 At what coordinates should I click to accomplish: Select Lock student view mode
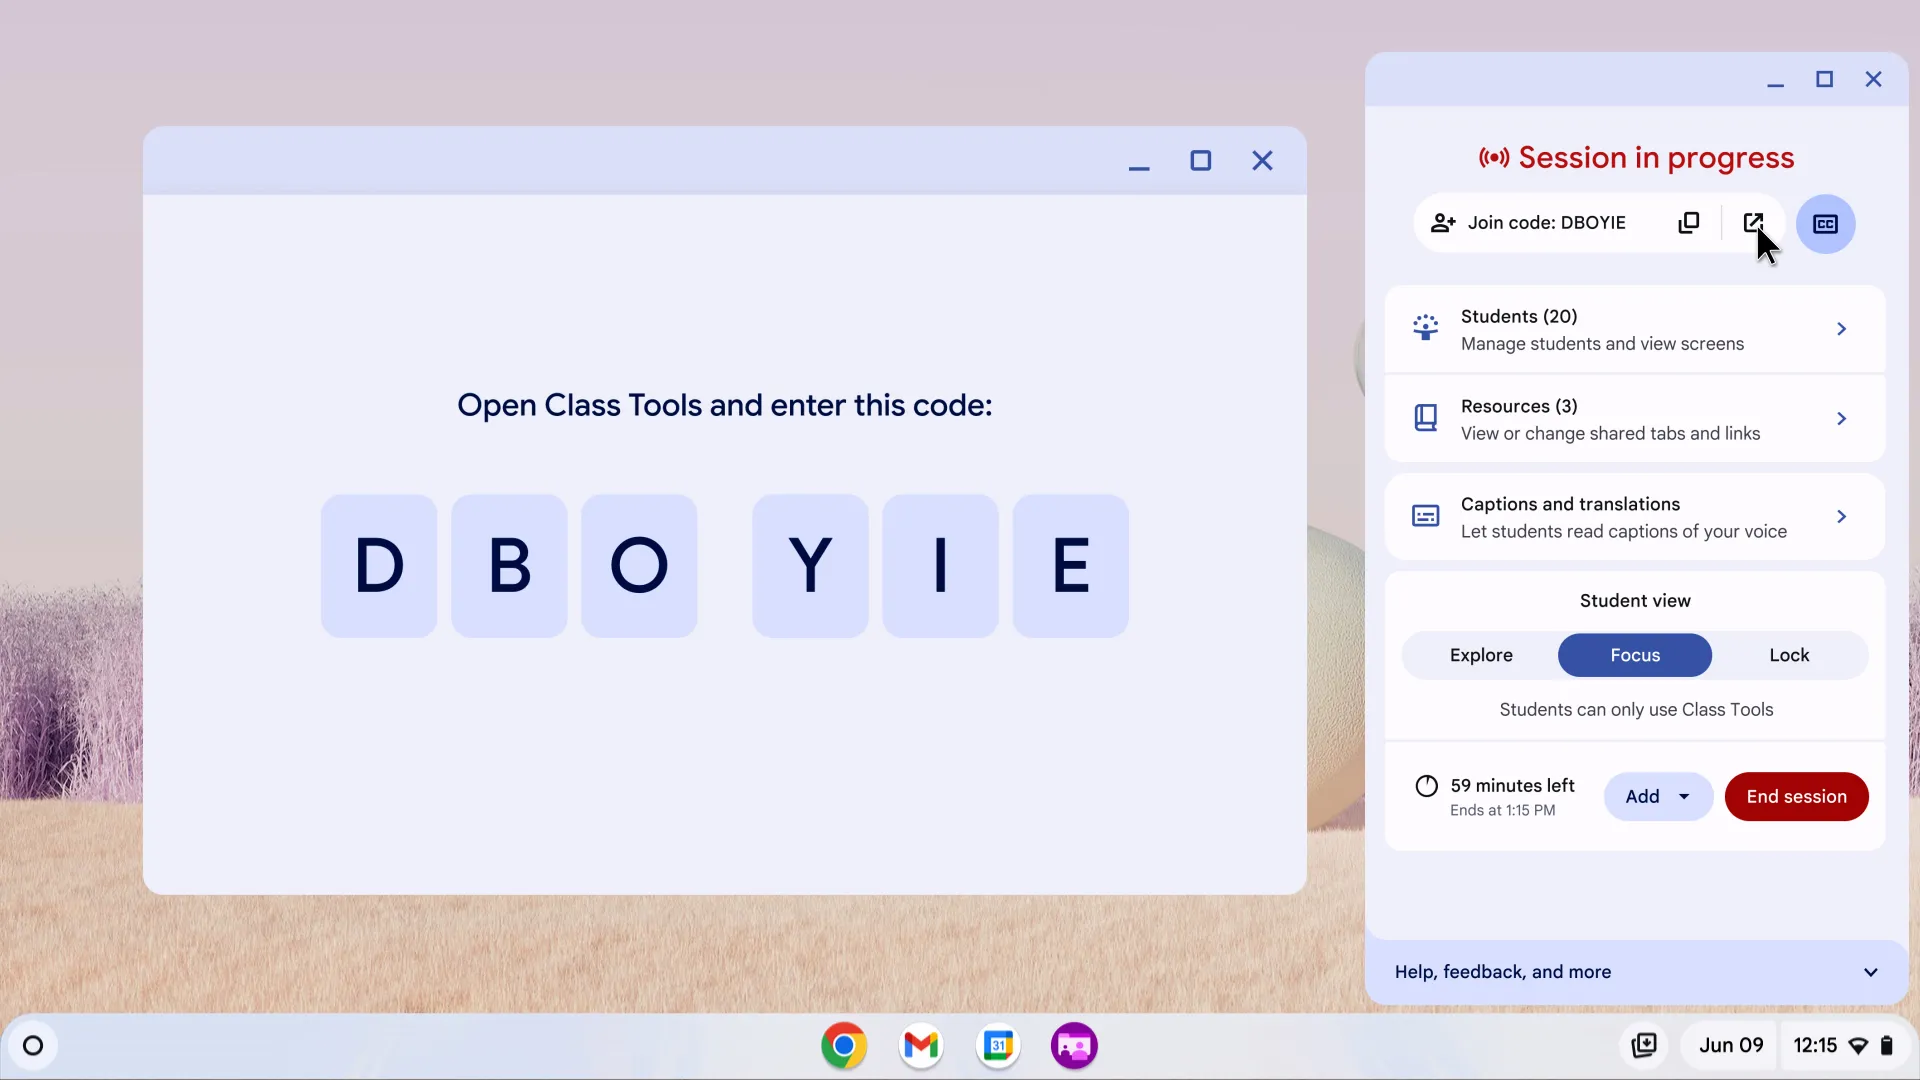point(1789,655)
